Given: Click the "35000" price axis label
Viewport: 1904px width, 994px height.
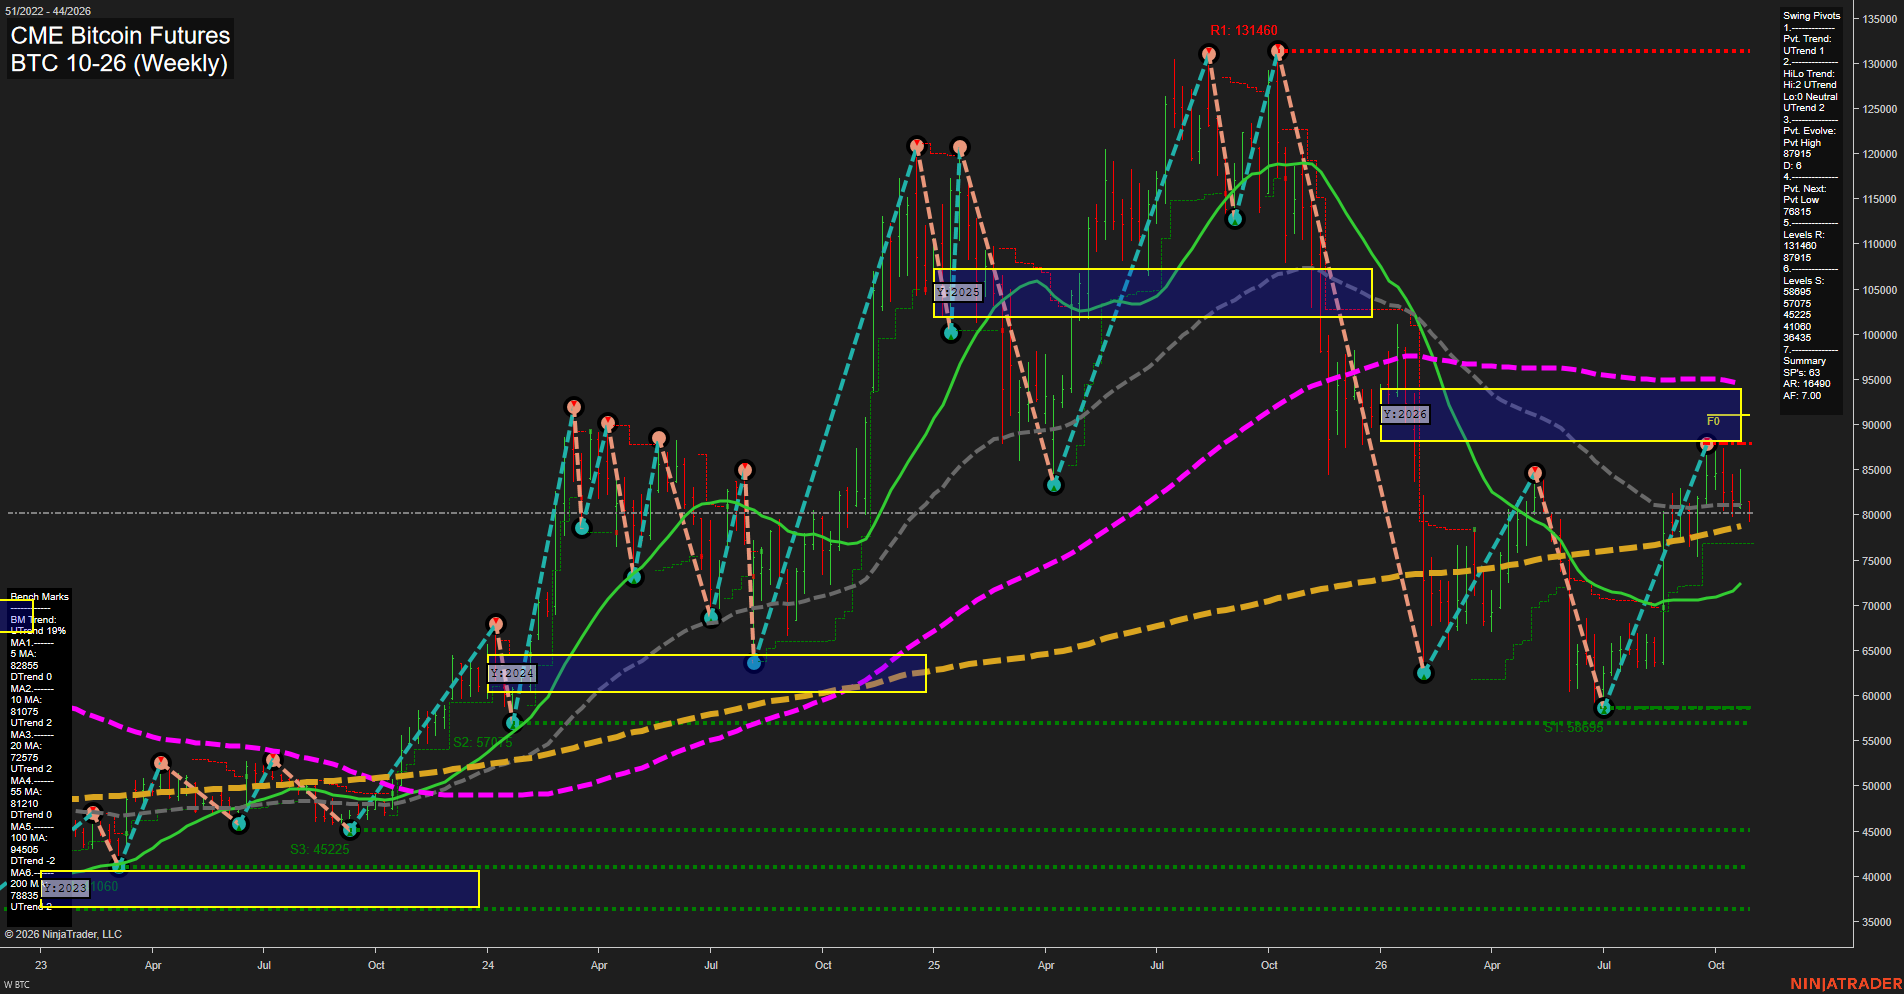Looking at the screenshot, I should [1876, 922].
